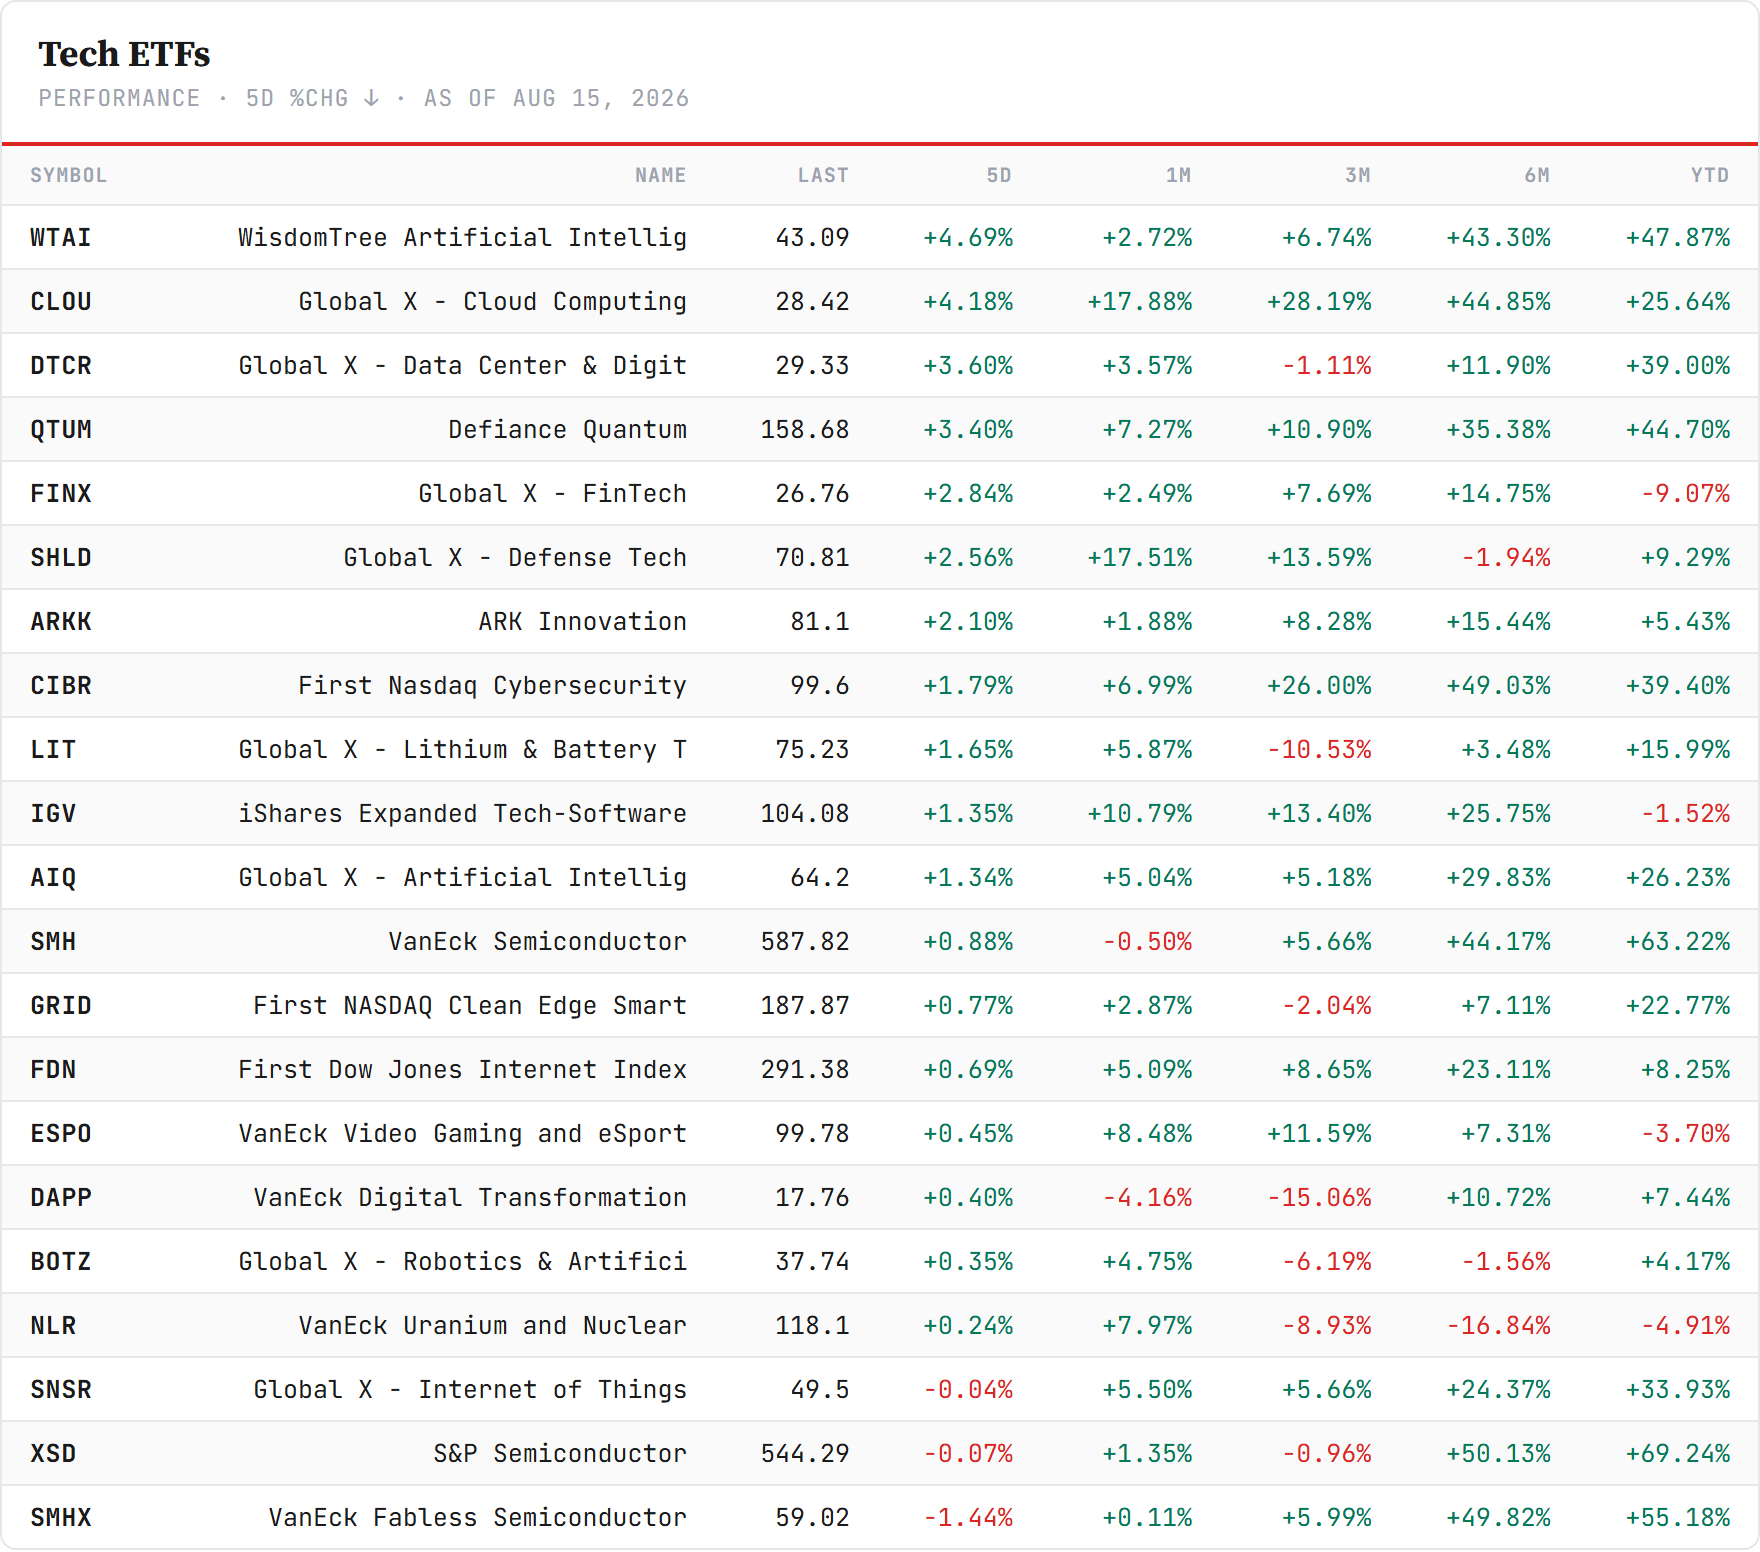Click the name "First Dow Jones Internet Index"

(462, 1070)
